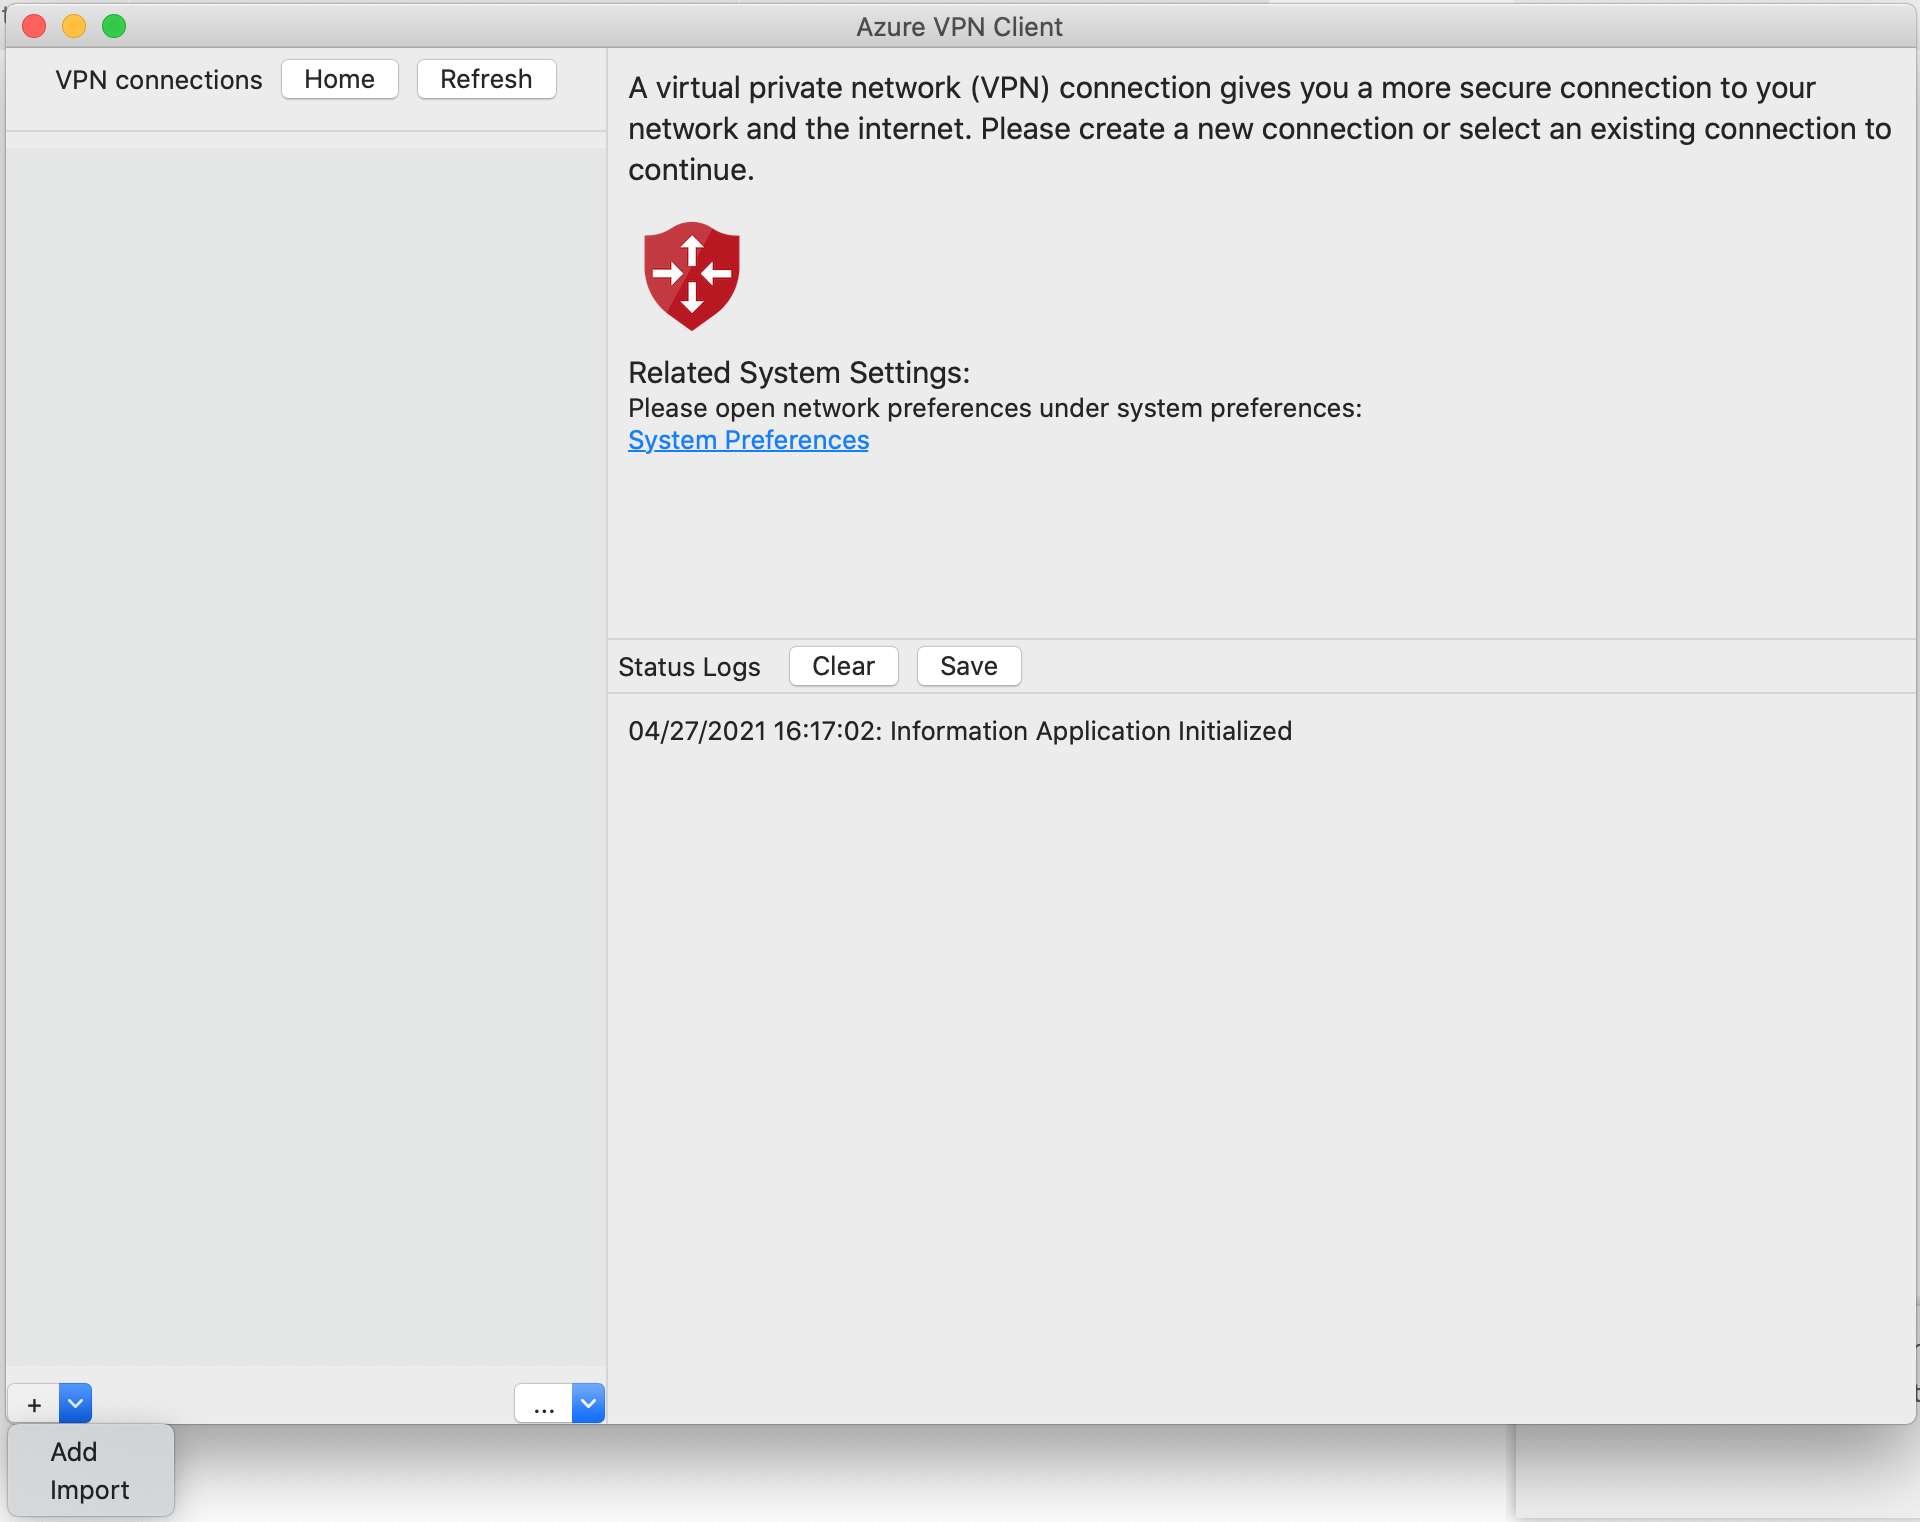The height and width of the screenshot is (1522, 1920).
Task: Clear the status logs
Action: pos(843,667)
